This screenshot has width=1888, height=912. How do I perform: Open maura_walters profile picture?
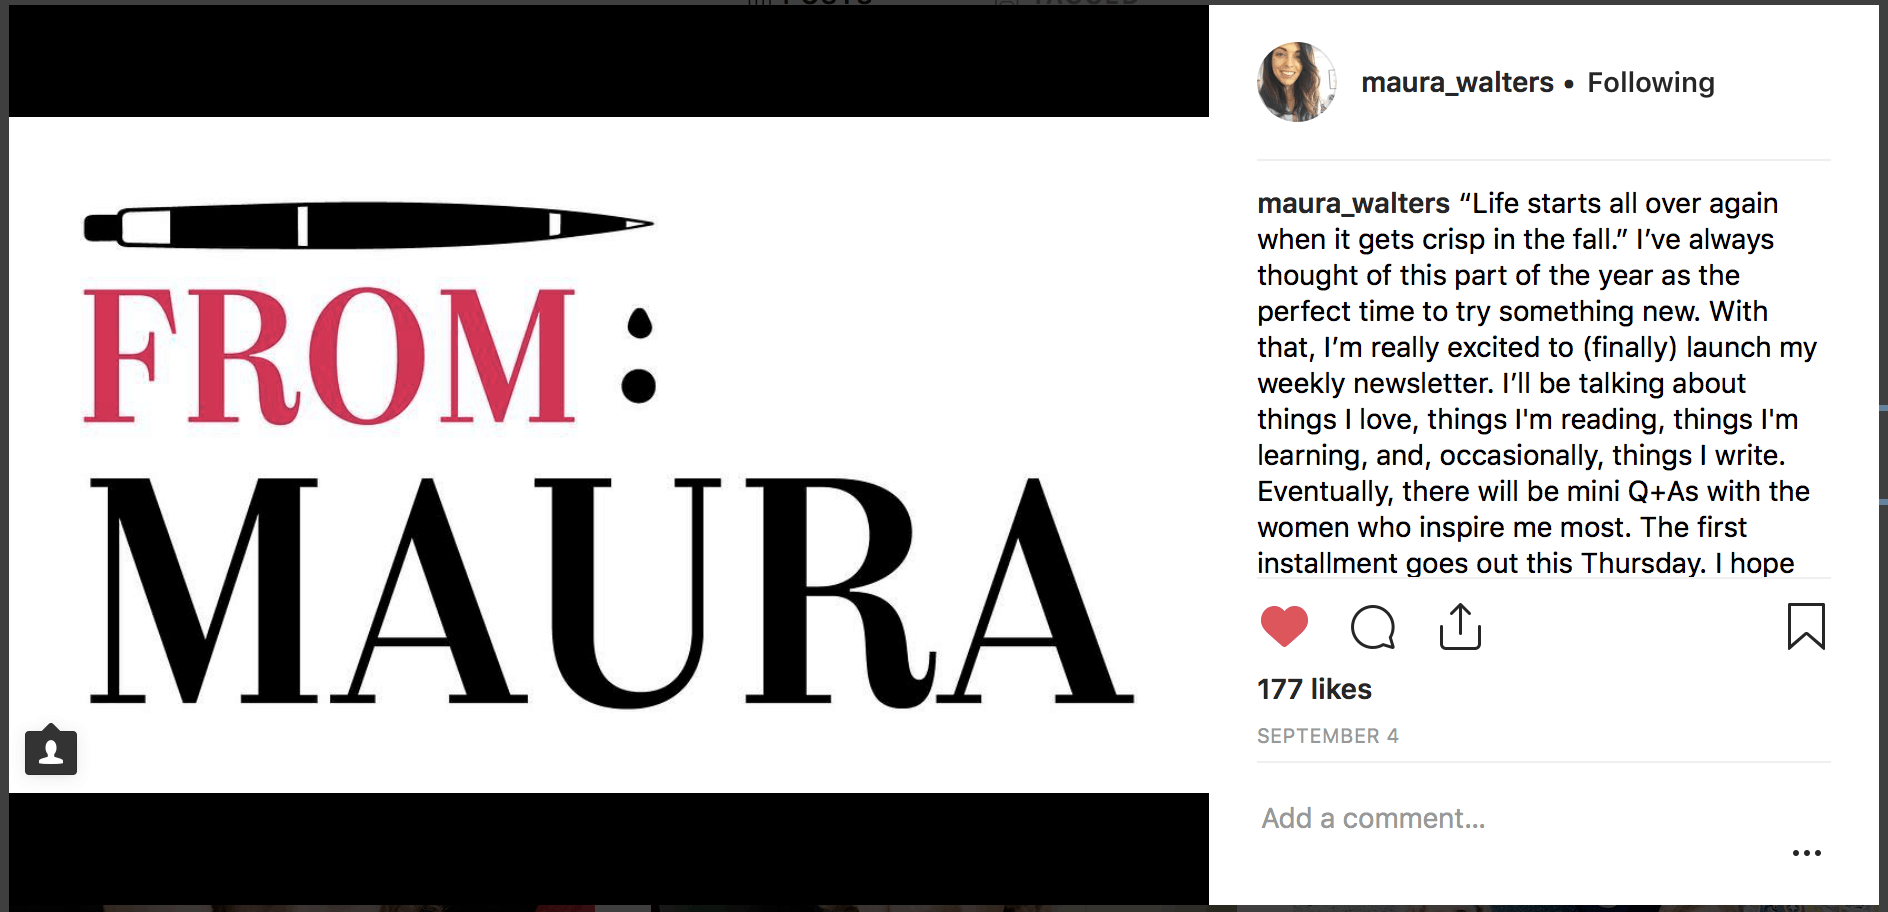[1296, 82]
